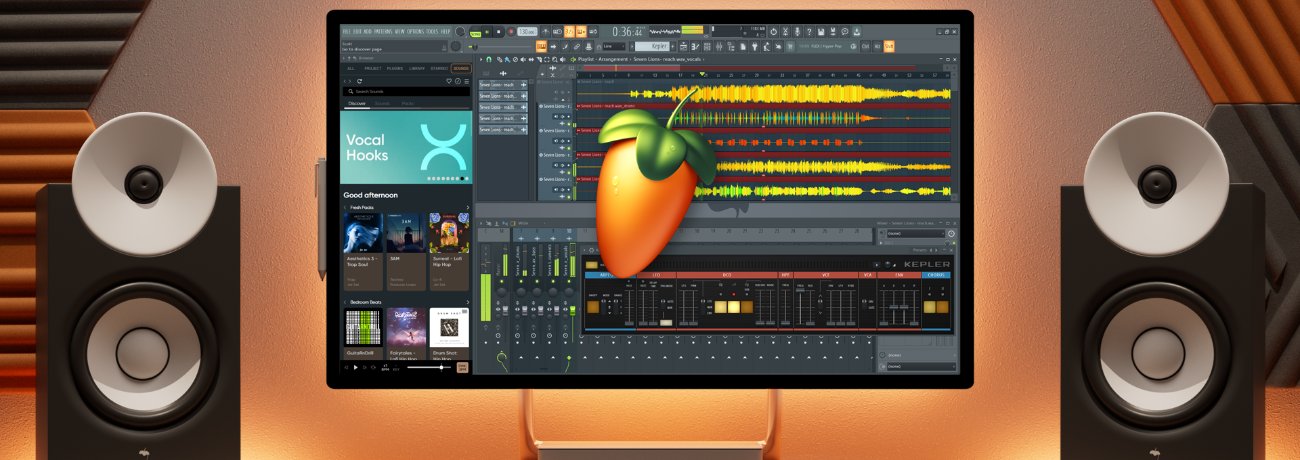The height and width of the screenshot is (460, 1300).
Task: Toggle the 3.2 countdown-before-recording button
Action: [x=569, y=32]
